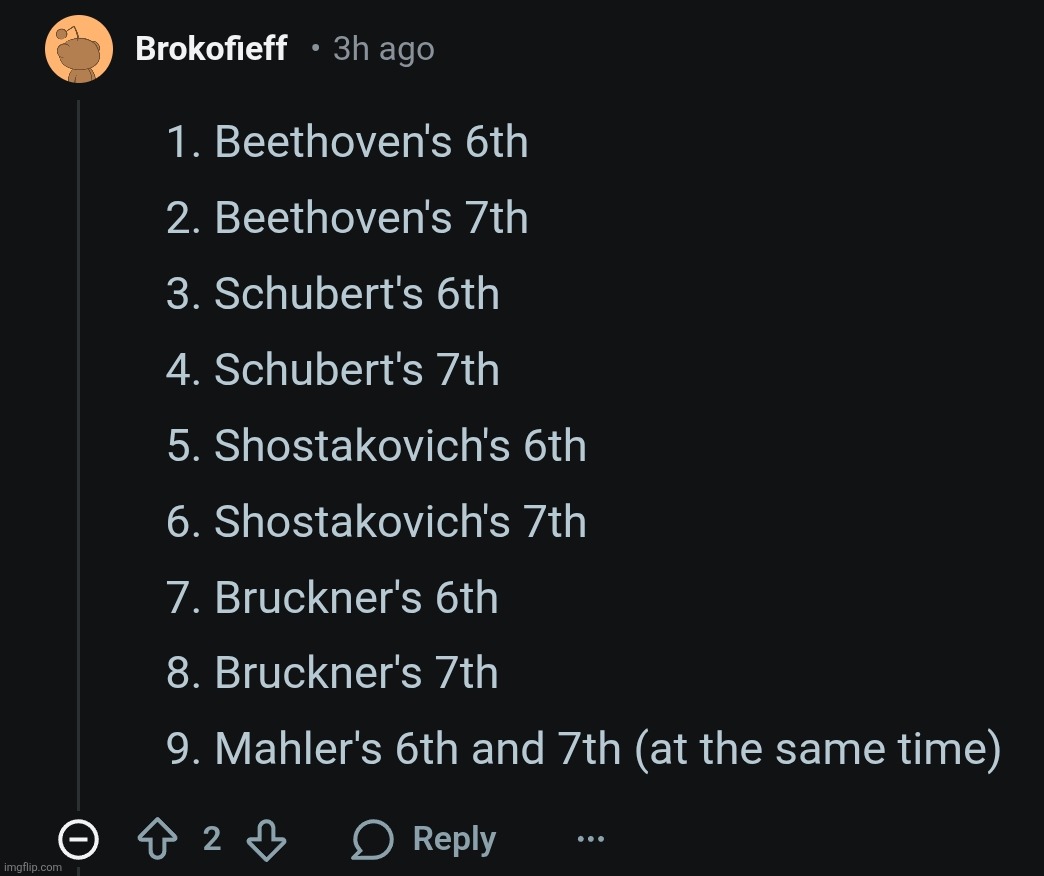
Task: Click the Brokofieff username link
Action: tap(211, 48)
